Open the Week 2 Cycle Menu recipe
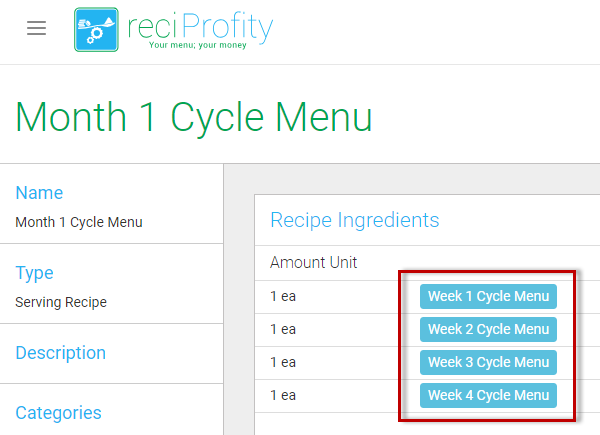Viewport: 600px width, 435px height. (x=488, y=329)
